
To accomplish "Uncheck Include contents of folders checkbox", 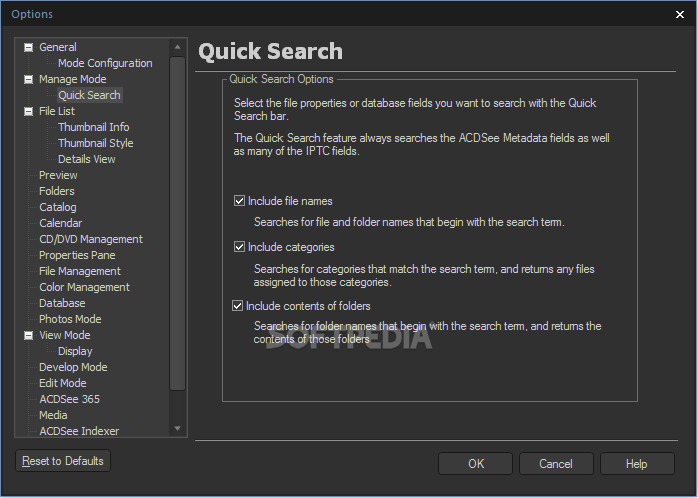I will 238,306.
